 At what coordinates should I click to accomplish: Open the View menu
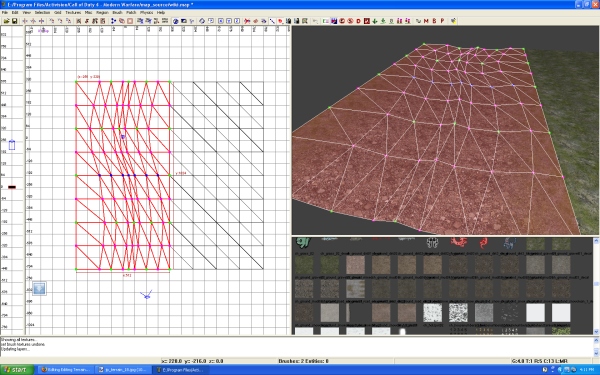26,13
